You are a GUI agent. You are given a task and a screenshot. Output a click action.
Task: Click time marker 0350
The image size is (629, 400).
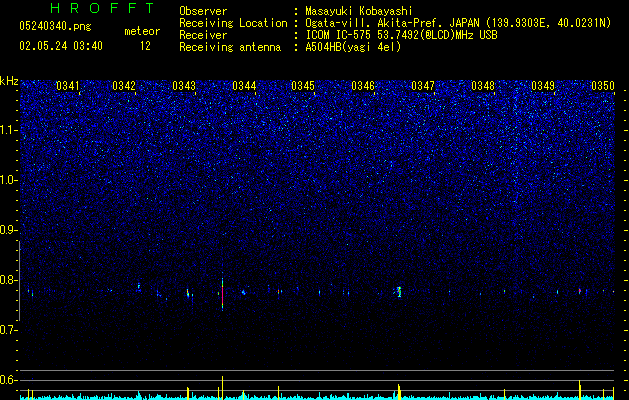(603, 86)
